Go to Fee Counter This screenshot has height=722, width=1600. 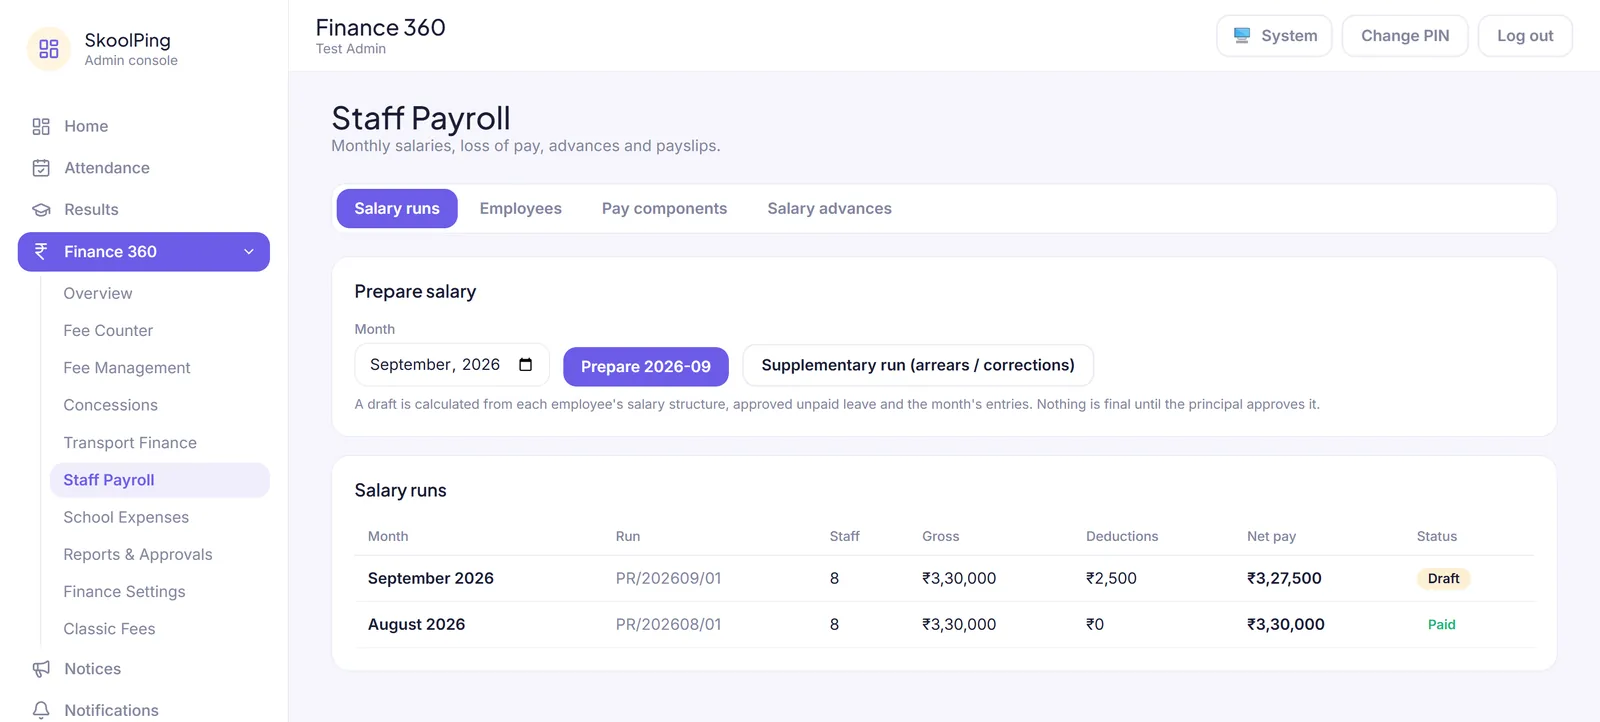108,331
